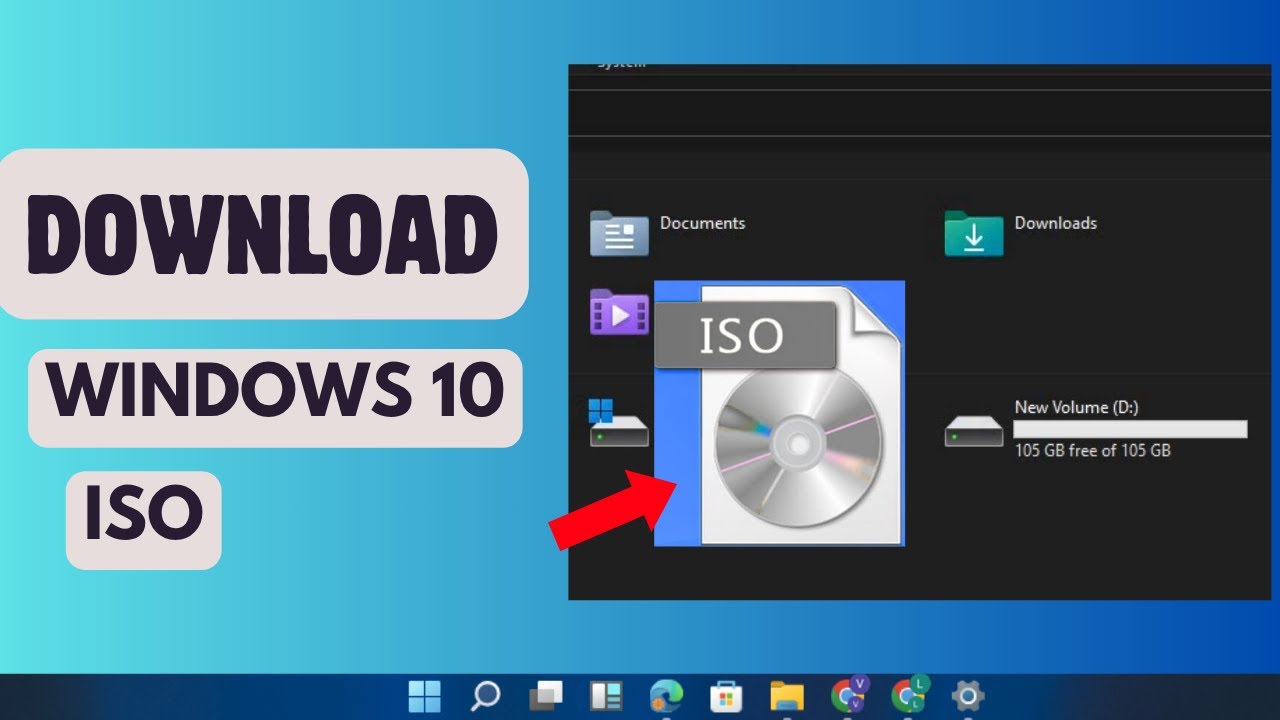The image size is (1280, 720).
Task: Select the Downloads folder icon
Action: [974, 233]
